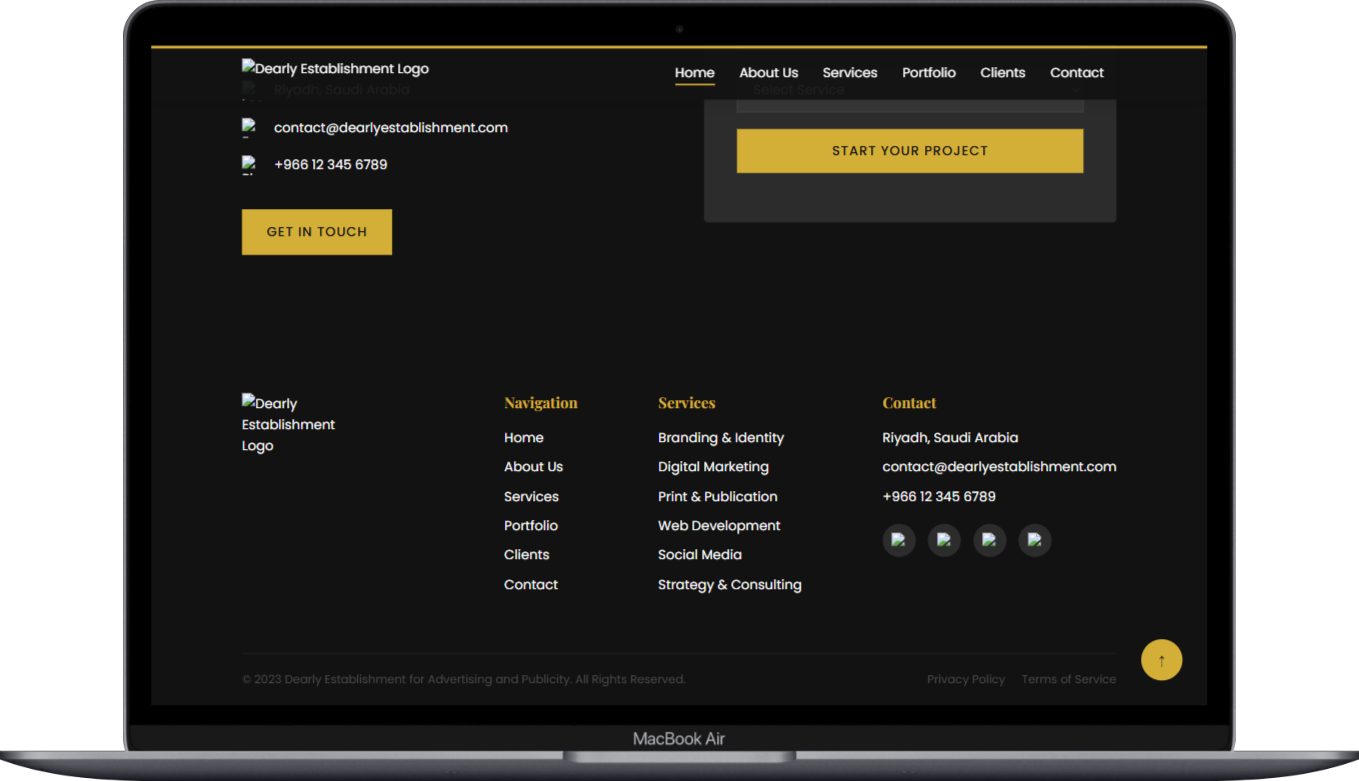This screenshot has width=1359, height=781.
Task: Open the Terms of Service link
Action: 1068,679
